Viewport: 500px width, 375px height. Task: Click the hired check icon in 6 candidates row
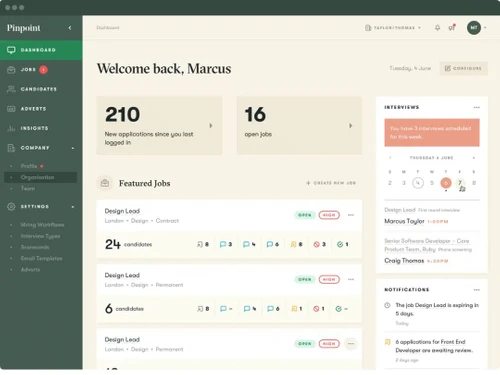[338, 309]
